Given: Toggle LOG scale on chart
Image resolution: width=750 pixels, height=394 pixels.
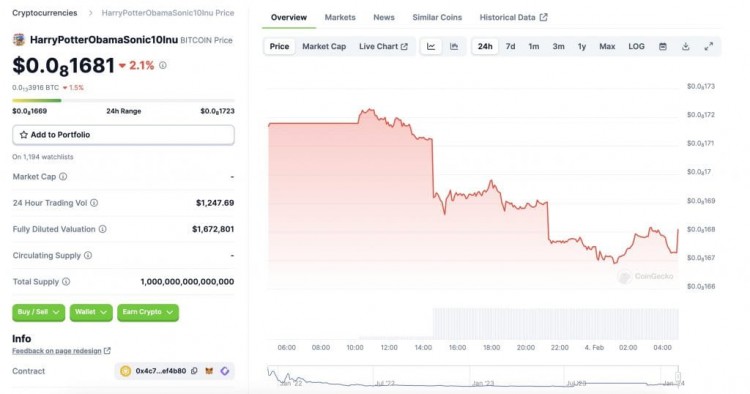Looking at the screenshot, I should pos(636,46).
